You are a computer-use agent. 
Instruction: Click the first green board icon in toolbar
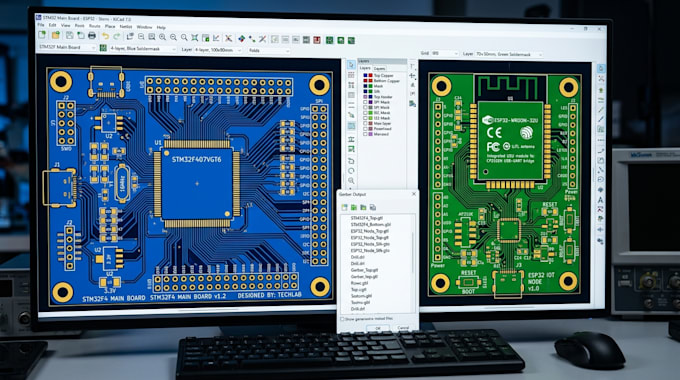pos(329,40)
